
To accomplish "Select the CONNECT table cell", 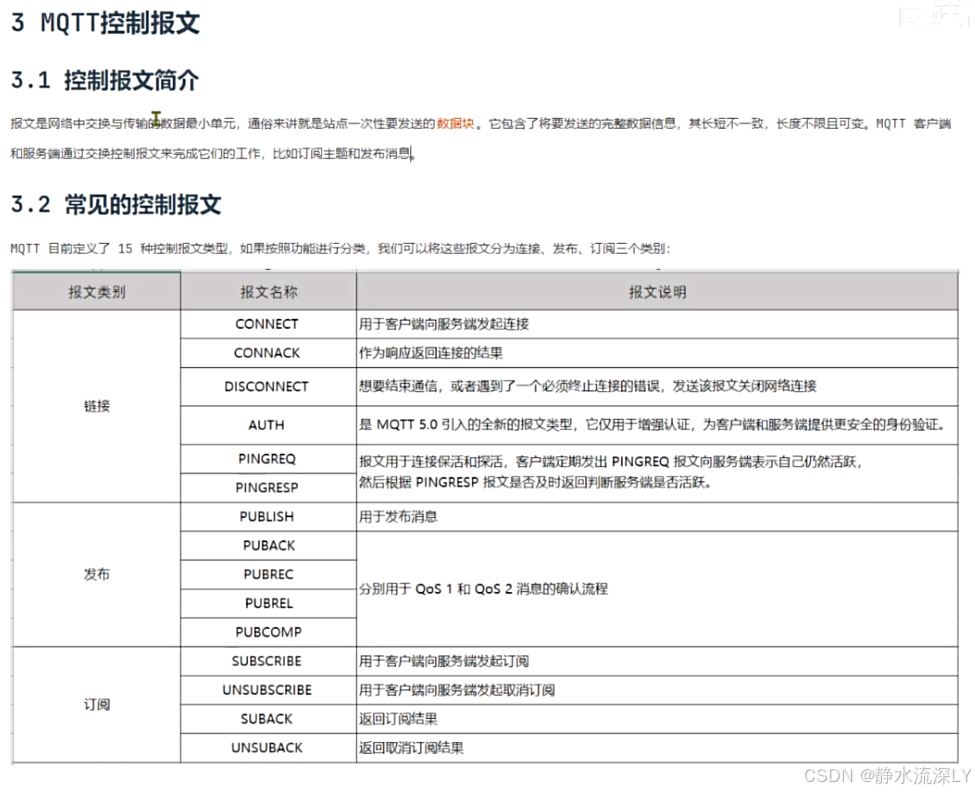I will 267,324.
